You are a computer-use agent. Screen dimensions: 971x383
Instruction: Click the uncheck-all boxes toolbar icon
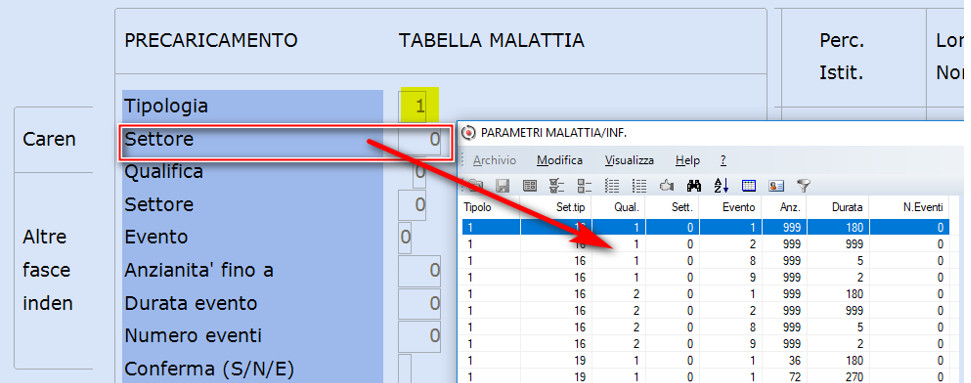[x=584, y=185]
